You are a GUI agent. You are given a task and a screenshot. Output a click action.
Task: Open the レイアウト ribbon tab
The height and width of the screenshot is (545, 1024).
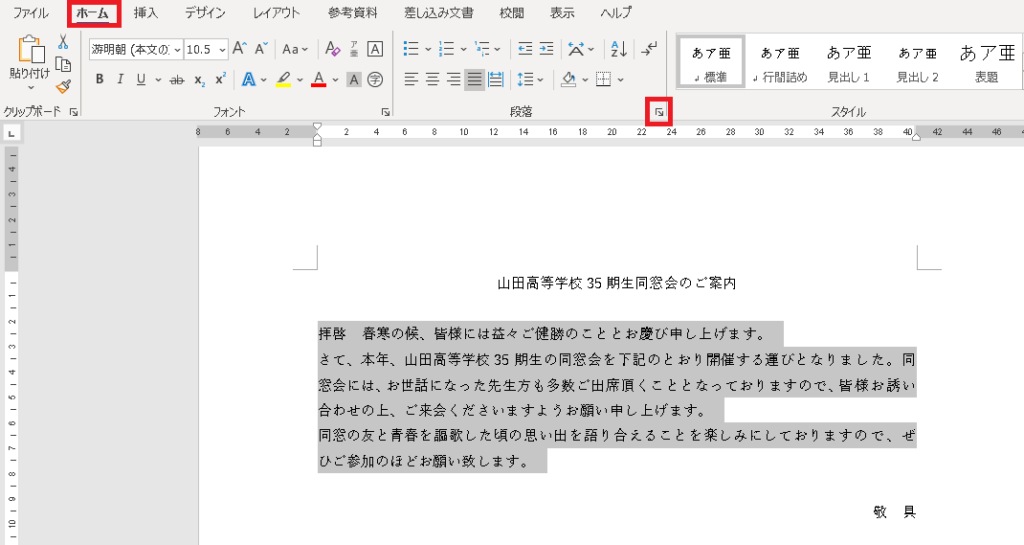[276, 13]
